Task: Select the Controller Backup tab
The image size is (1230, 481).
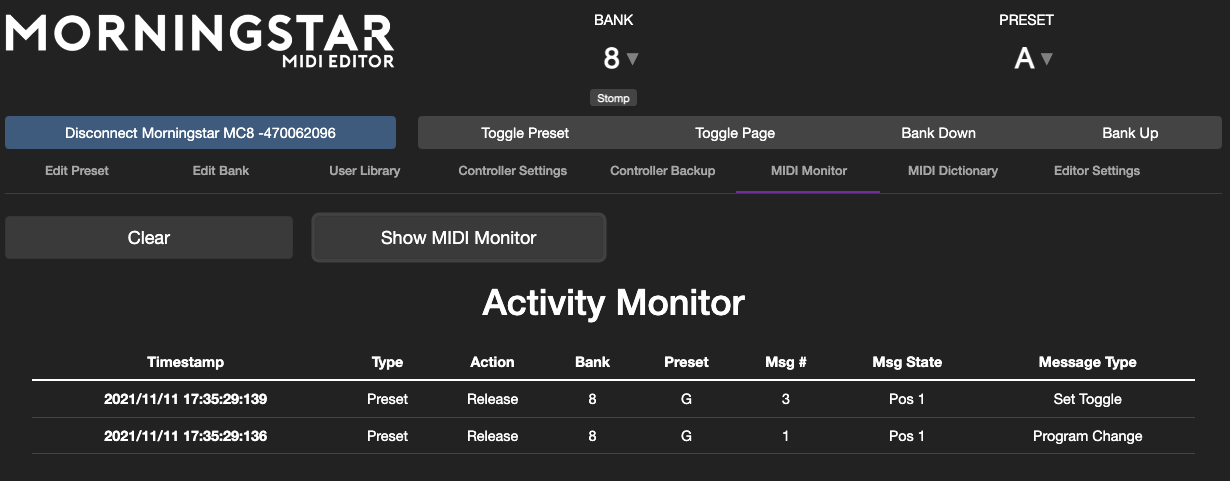Action: 662,171
